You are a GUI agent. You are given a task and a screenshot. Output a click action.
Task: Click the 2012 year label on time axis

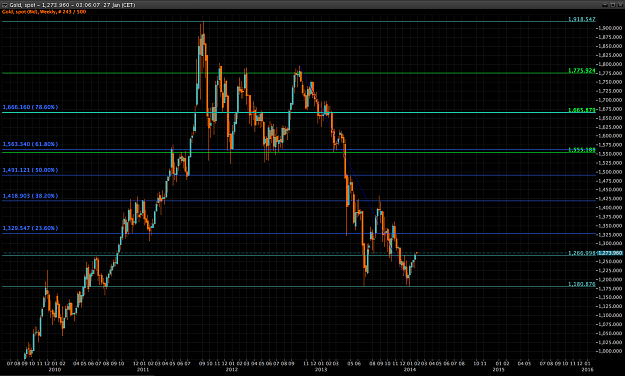pyautogui.click(x=232, y=370)
